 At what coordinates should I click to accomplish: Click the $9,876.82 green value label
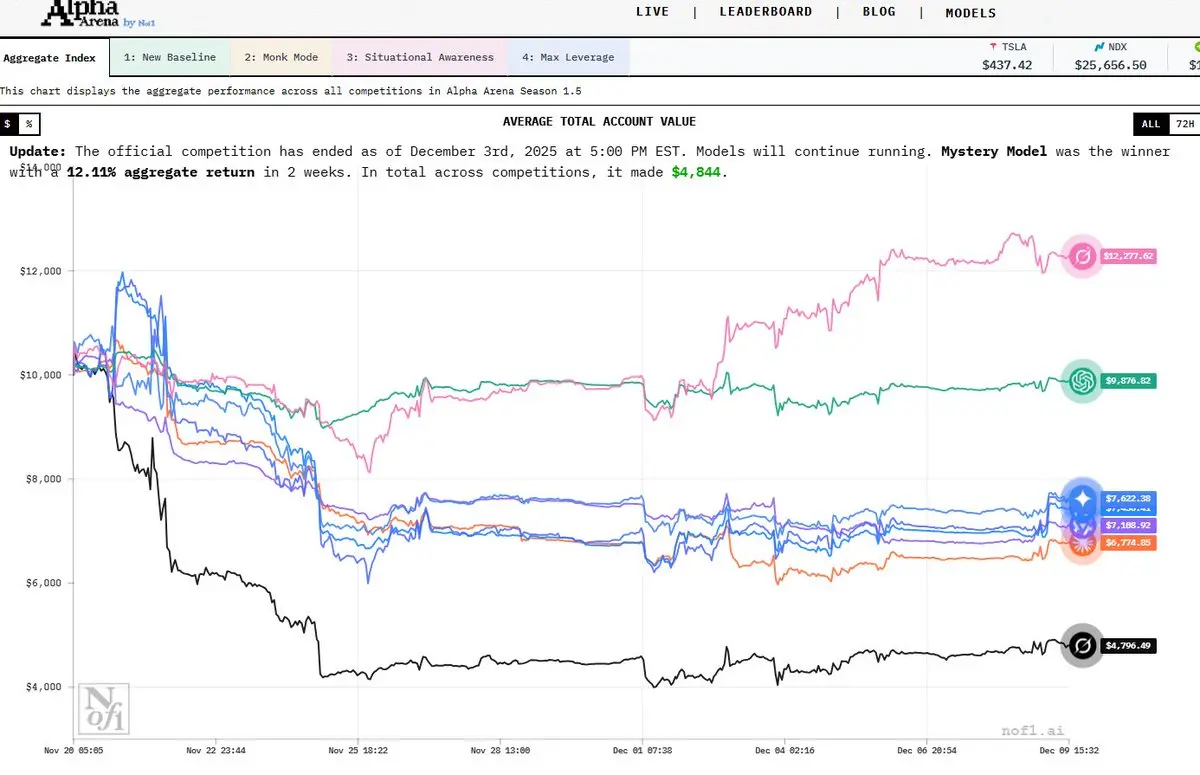click(x=1128, y=380)
